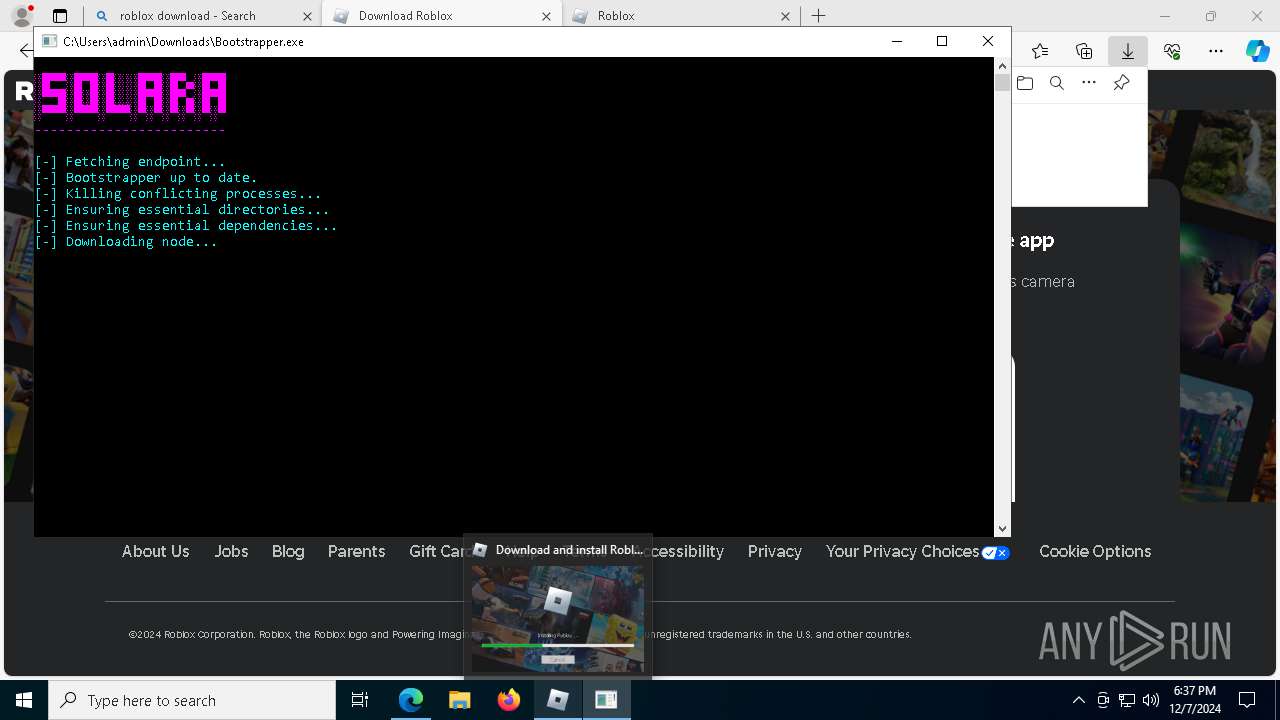1280x720 pixels.
Task: Open Edge Settings and more menu
Action: coord(1216,51)
